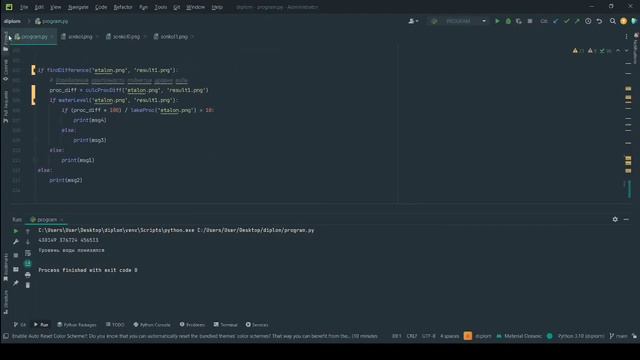Image resolution: width=640 pixels, height=360 pixels.
Task: Open the Tools menu
Action: (x=160, y=7)
